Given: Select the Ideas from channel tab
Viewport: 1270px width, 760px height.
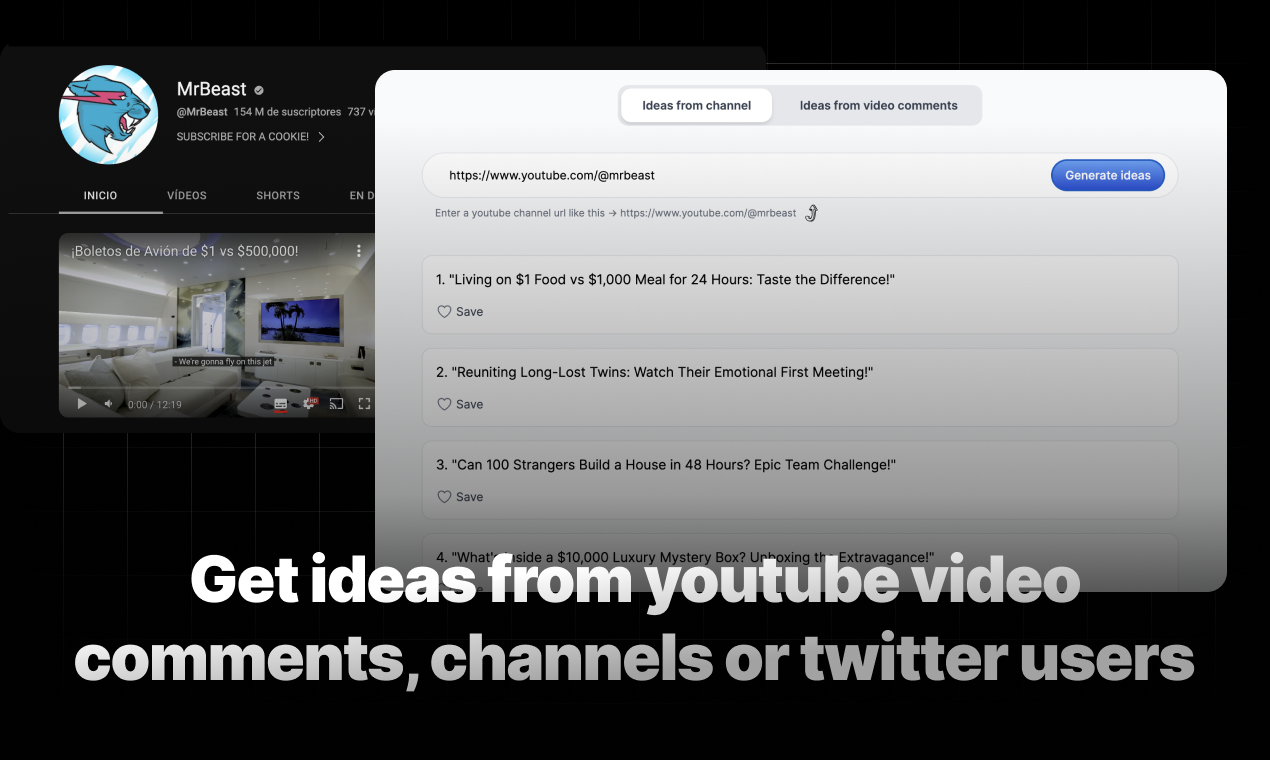Looking at the screenshot, I should click(696, 105).
